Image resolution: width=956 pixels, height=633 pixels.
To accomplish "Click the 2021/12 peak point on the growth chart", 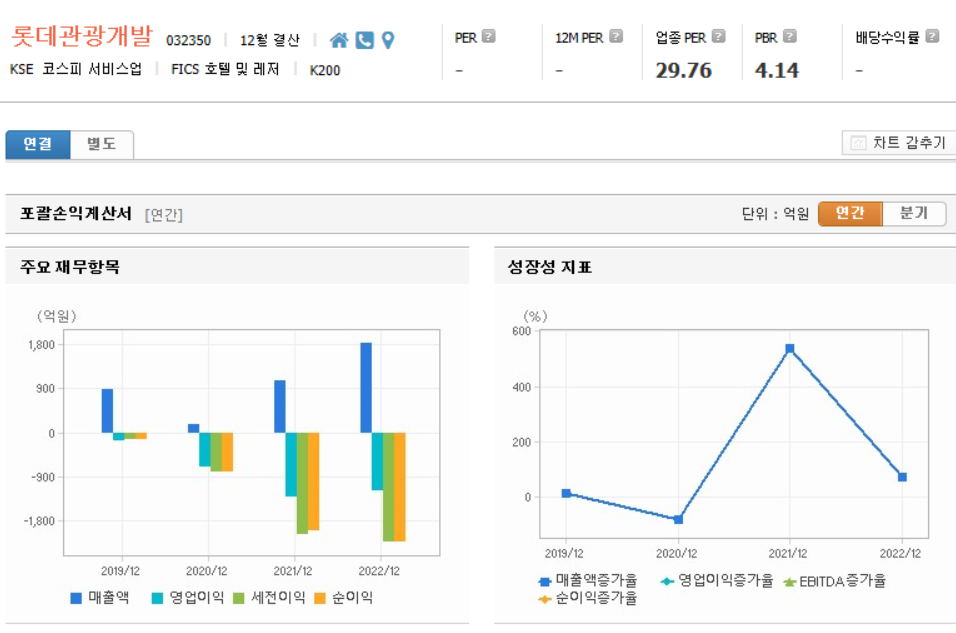I will pos(789,348).
